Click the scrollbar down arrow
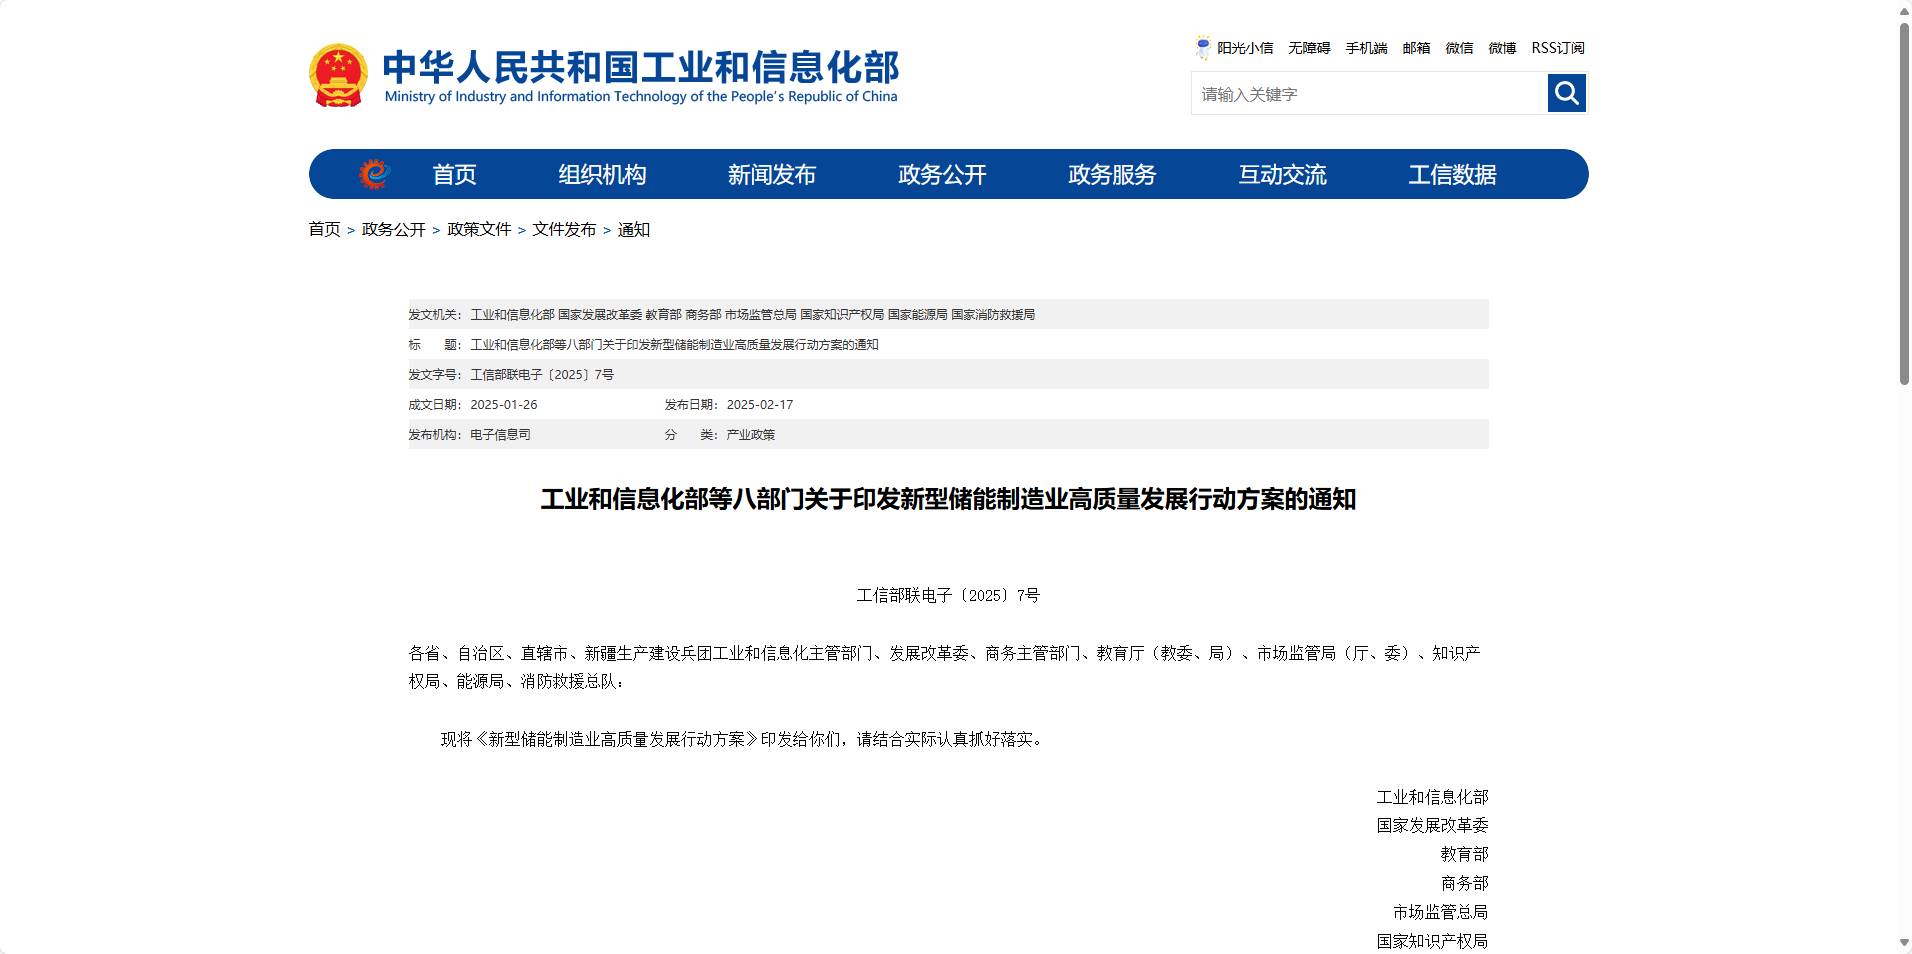 (x=1904, y=942)
